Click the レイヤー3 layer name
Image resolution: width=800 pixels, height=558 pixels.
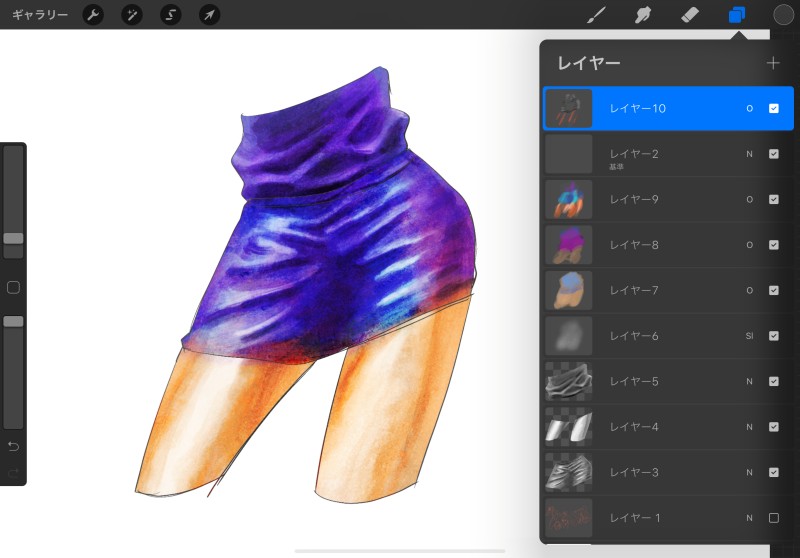(x=634, y=472)
